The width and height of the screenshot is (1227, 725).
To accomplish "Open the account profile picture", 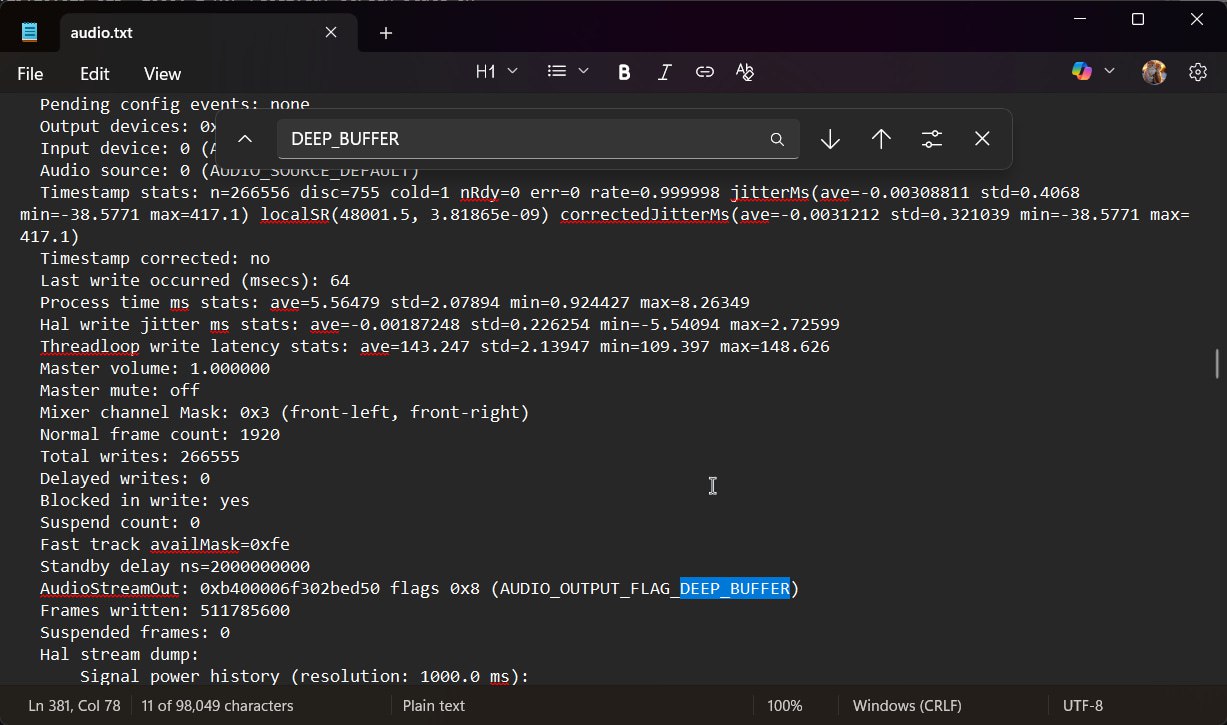I will click(1154, 72).
